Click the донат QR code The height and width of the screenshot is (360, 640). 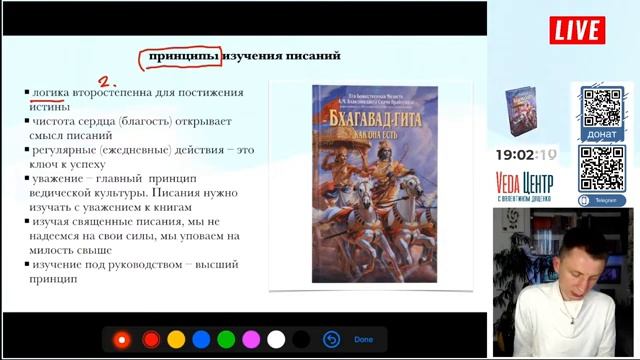pyautogui.click(x=602, y=108)
